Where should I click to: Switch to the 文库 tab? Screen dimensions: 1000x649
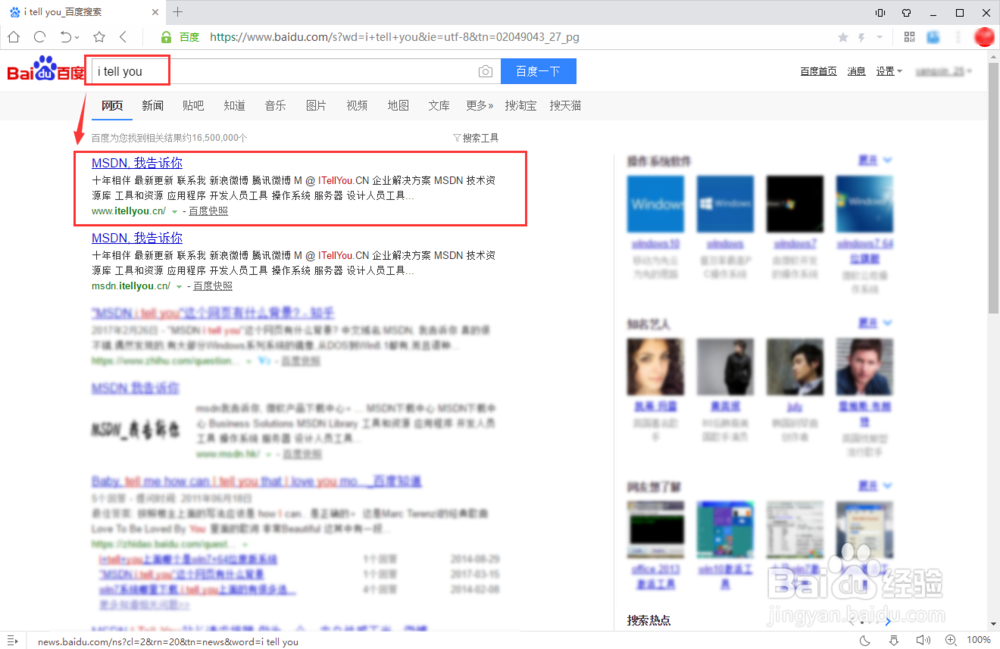pyautogui.click(x=439, y=106)
